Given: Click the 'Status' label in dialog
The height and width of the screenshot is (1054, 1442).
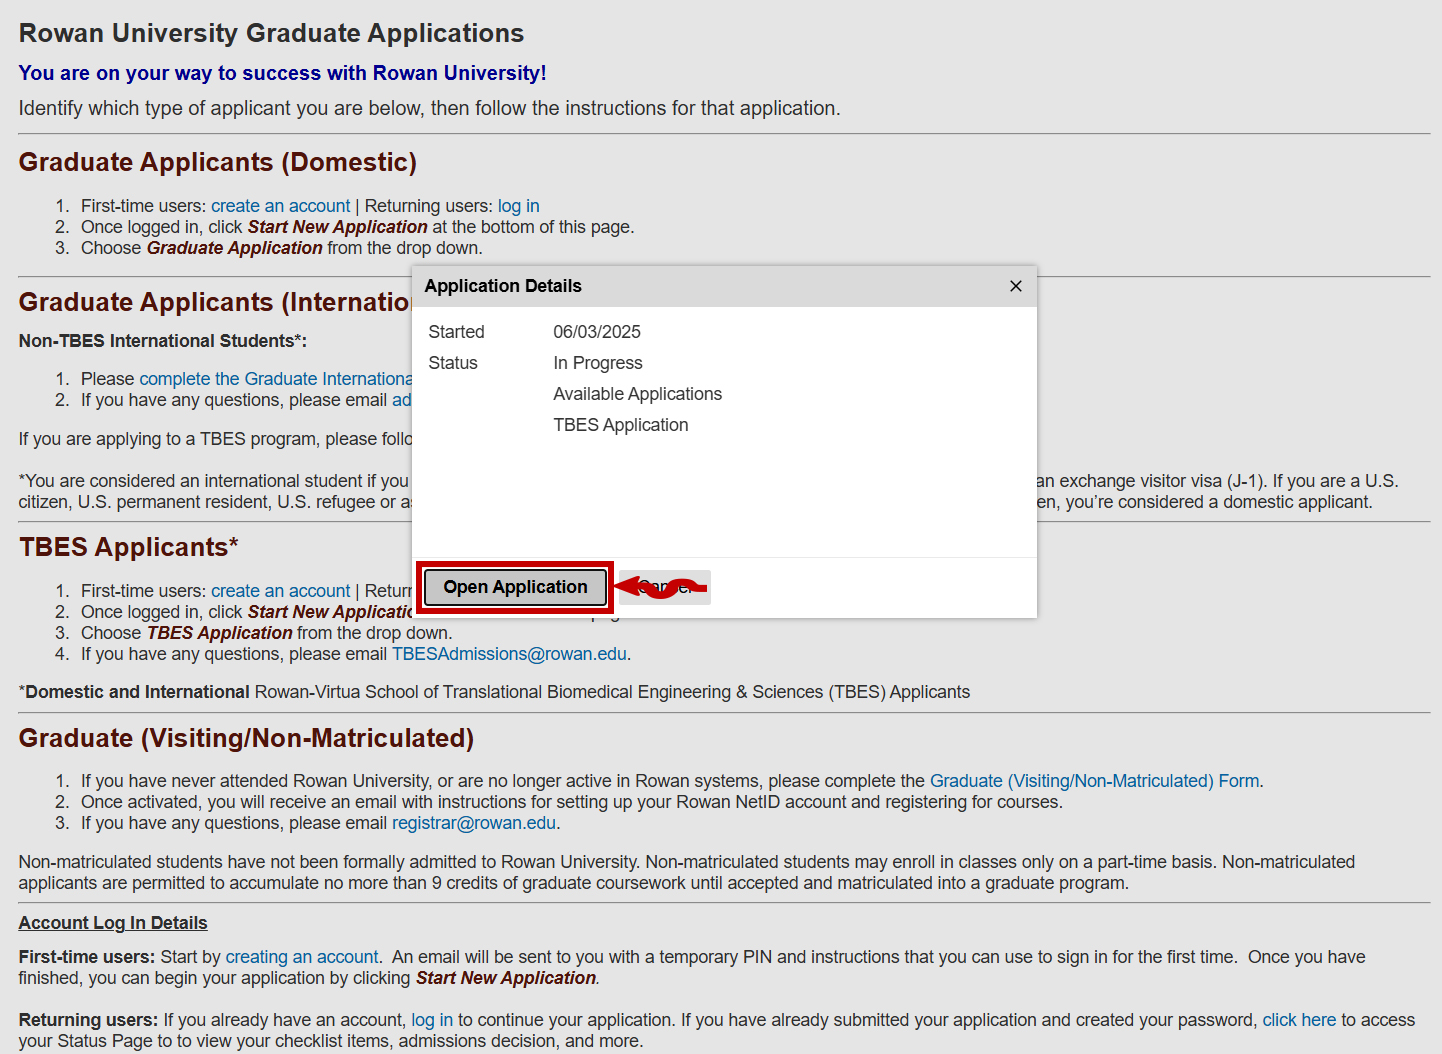Looking at the screenshot, I should pyautogui.click(x=453, y=363).
